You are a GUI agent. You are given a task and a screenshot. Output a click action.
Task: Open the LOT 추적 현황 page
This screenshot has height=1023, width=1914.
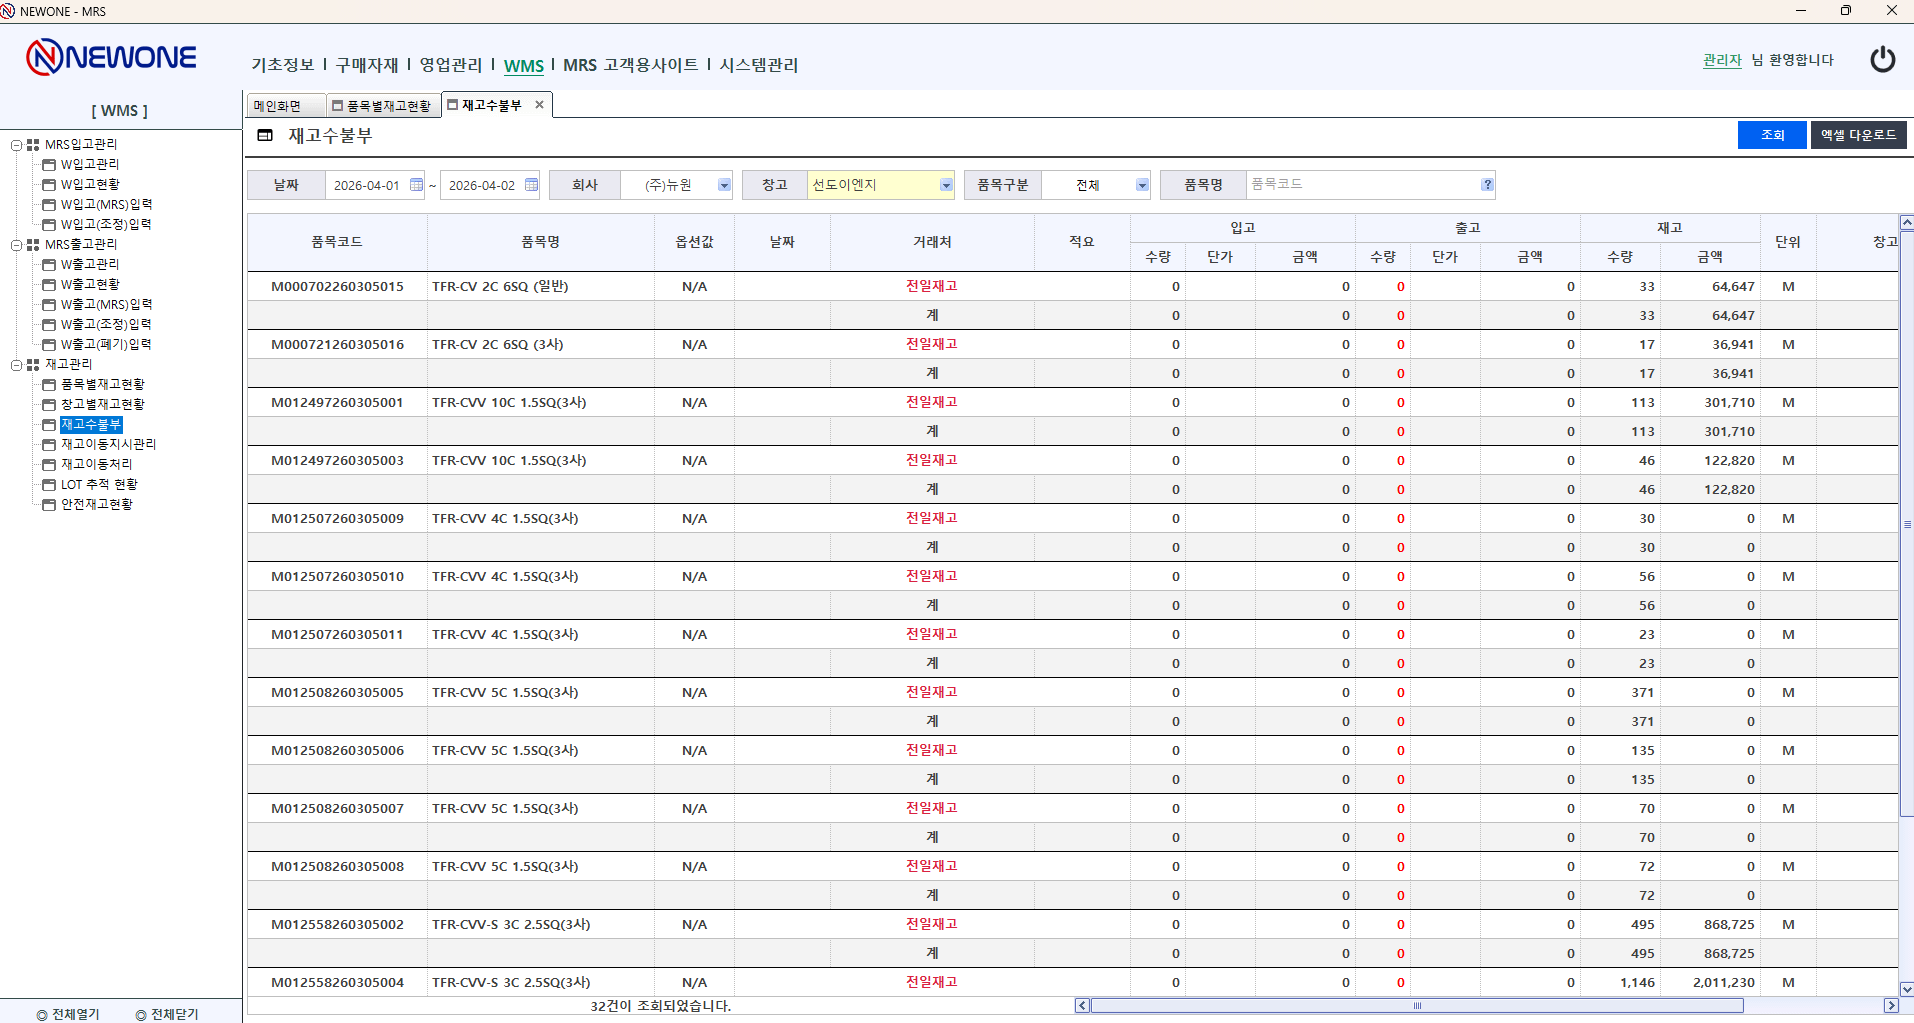(x=99, y=484)
